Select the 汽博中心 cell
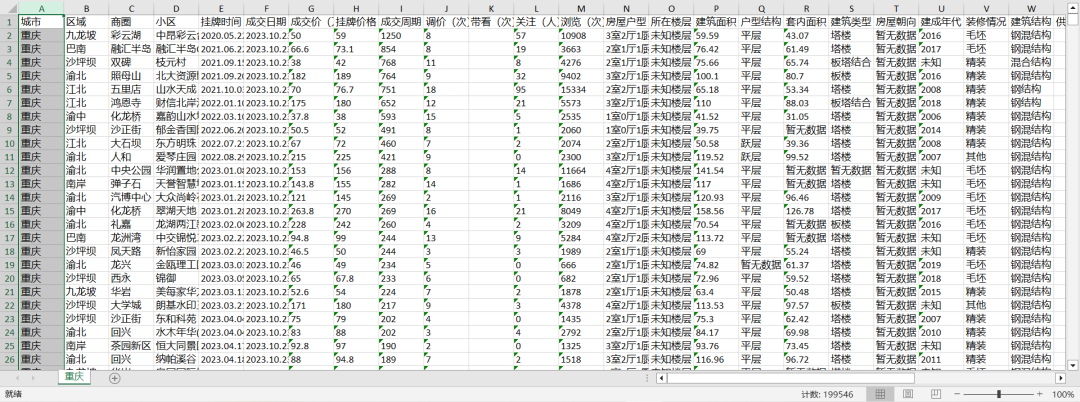This screenshot has width=1080, height=402. [131, 197]
